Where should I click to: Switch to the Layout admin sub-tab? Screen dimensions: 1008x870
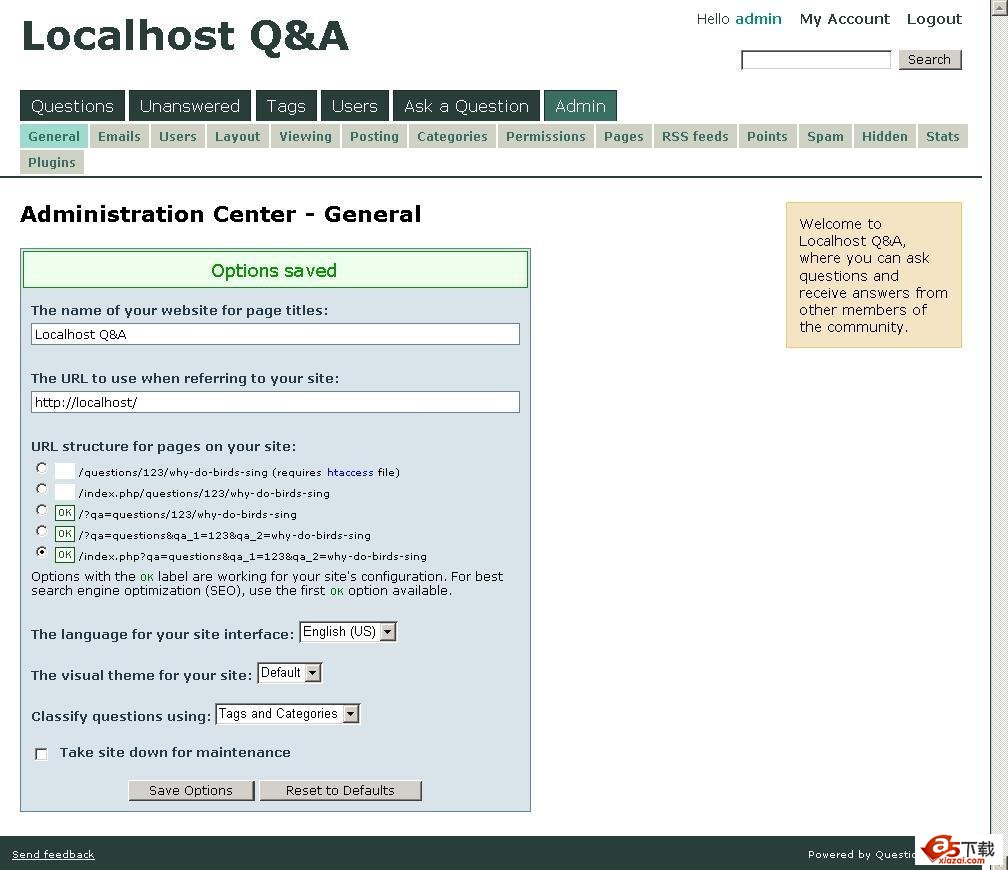tap(237, 136)
